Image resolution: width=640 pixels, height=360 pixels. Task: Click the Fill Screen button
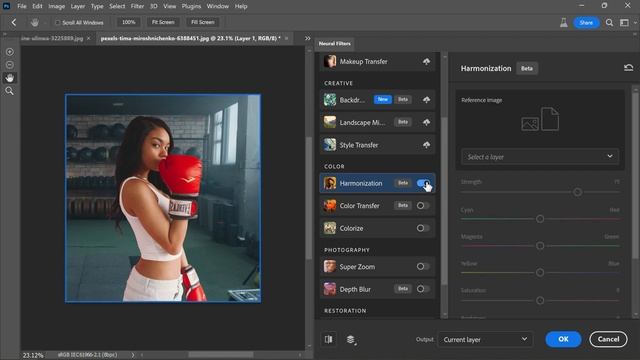pyautogui.click(x=202, y=22)
